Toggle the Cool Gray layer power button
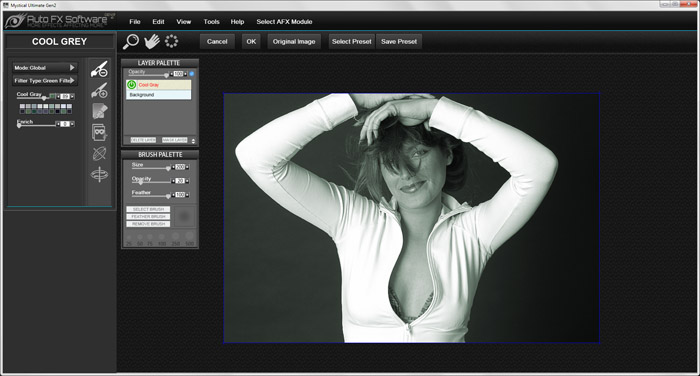700x376 pixels. click(x=131, y=84)
